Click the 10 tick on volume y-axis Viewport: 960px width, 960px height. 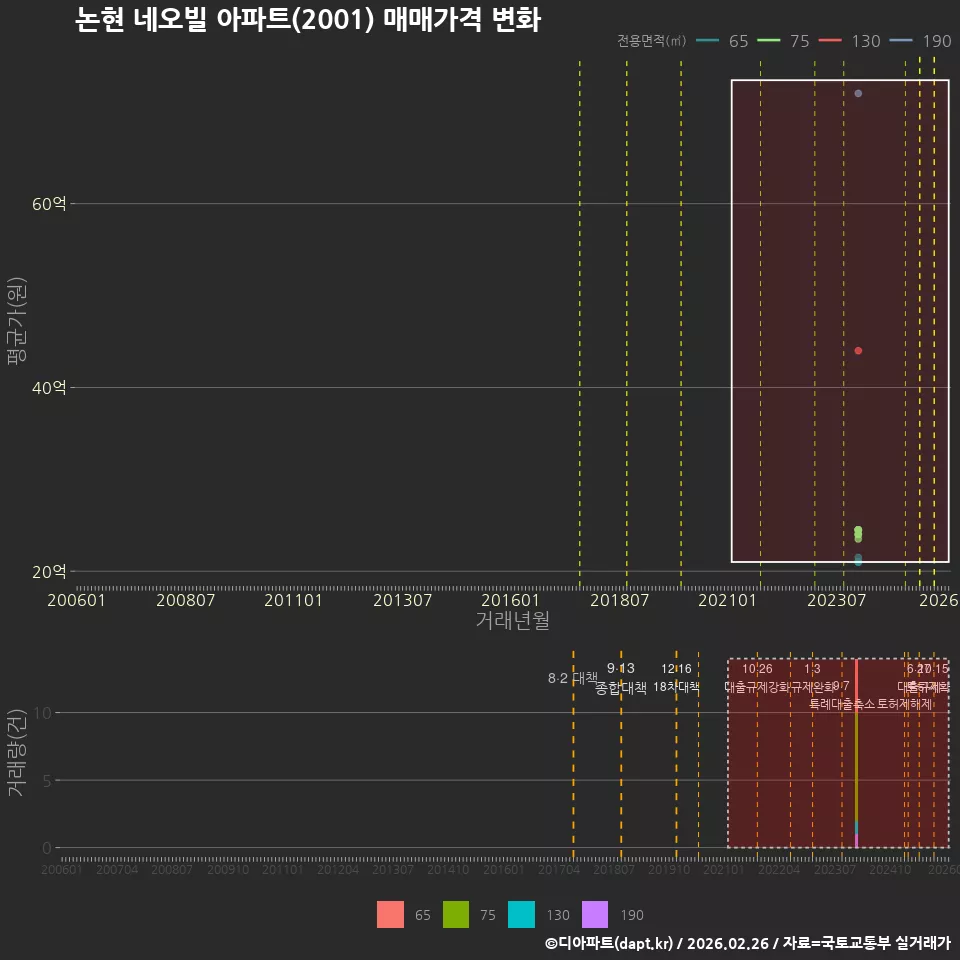click(x=43, y=713)
